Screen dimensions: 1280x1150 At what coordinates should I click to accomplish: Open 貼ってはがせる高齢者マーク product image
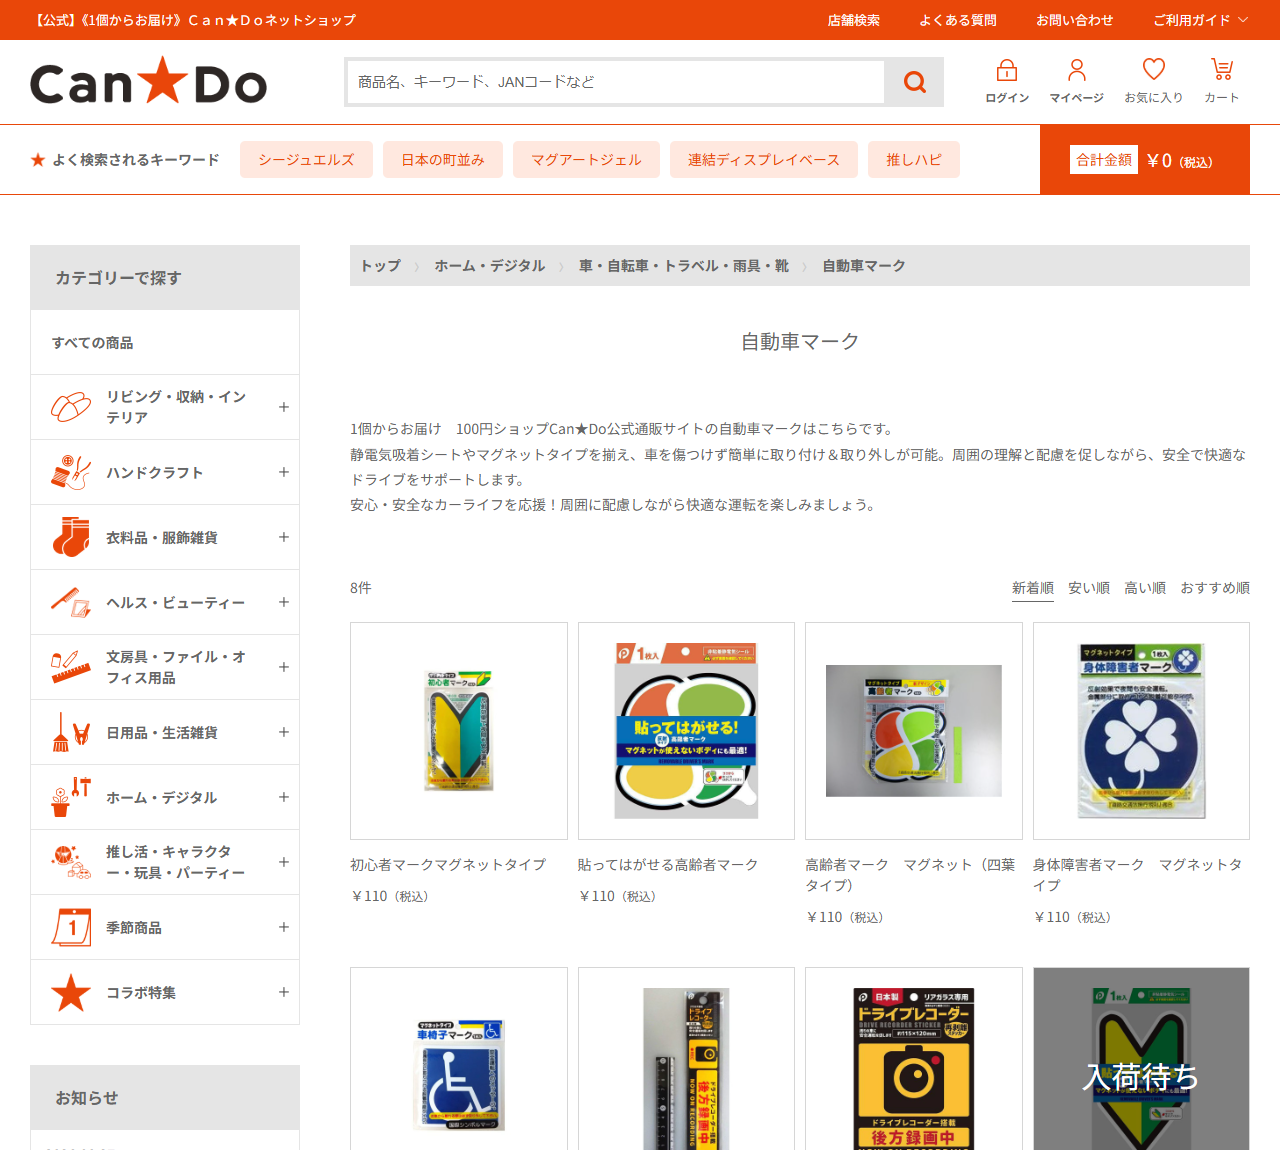point(686,731)
